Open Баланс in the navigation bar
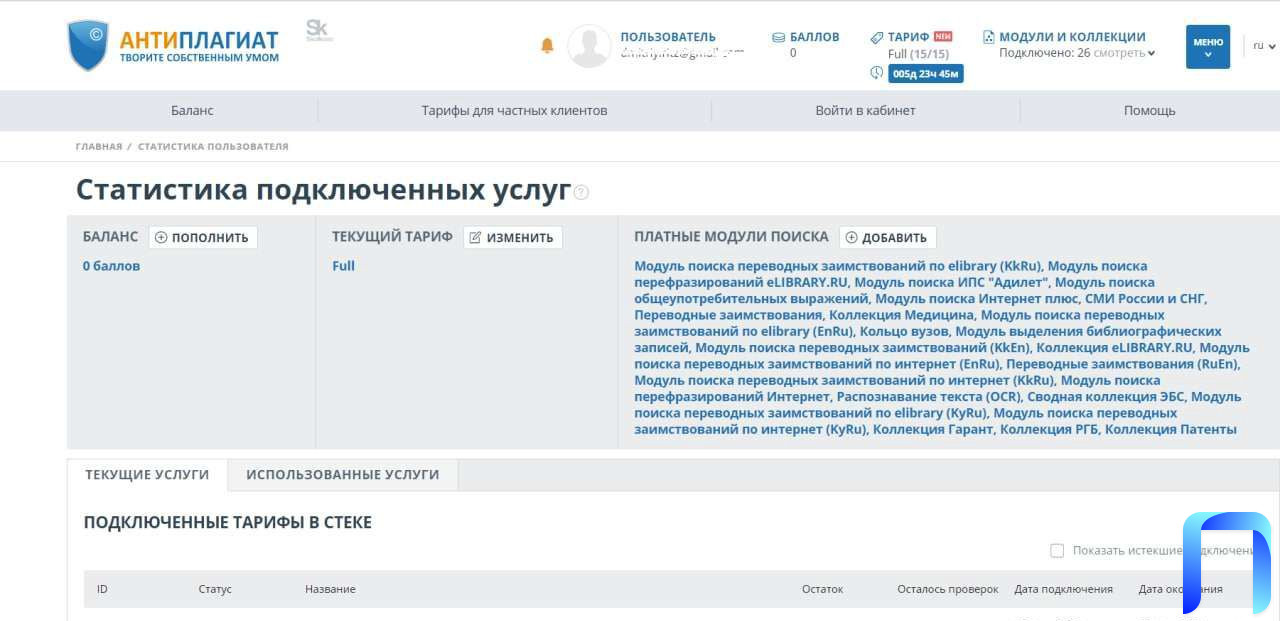1280x621 pixels. 192,111
